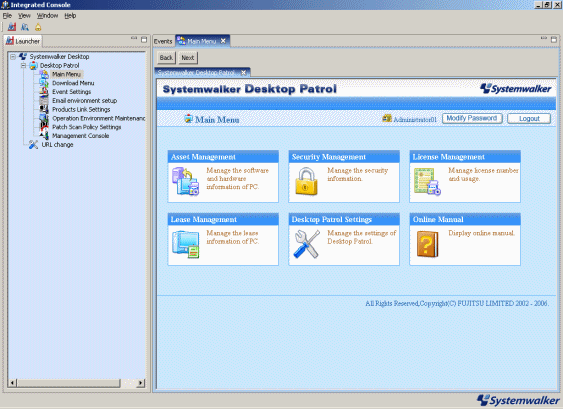Click the Modify Password button

[472, 118]
